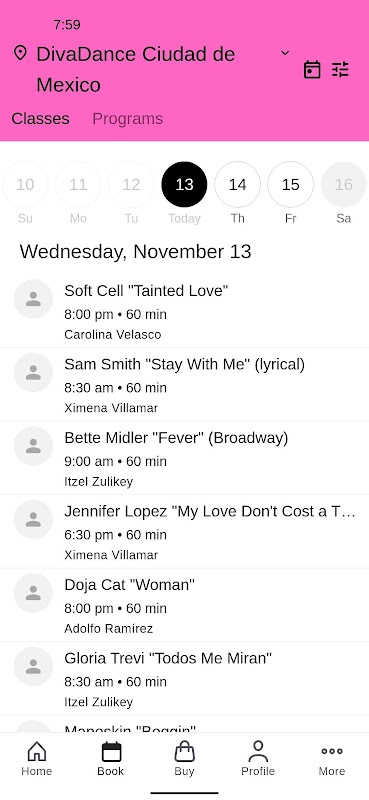Open the filter sliders icon

click(340, 69)
